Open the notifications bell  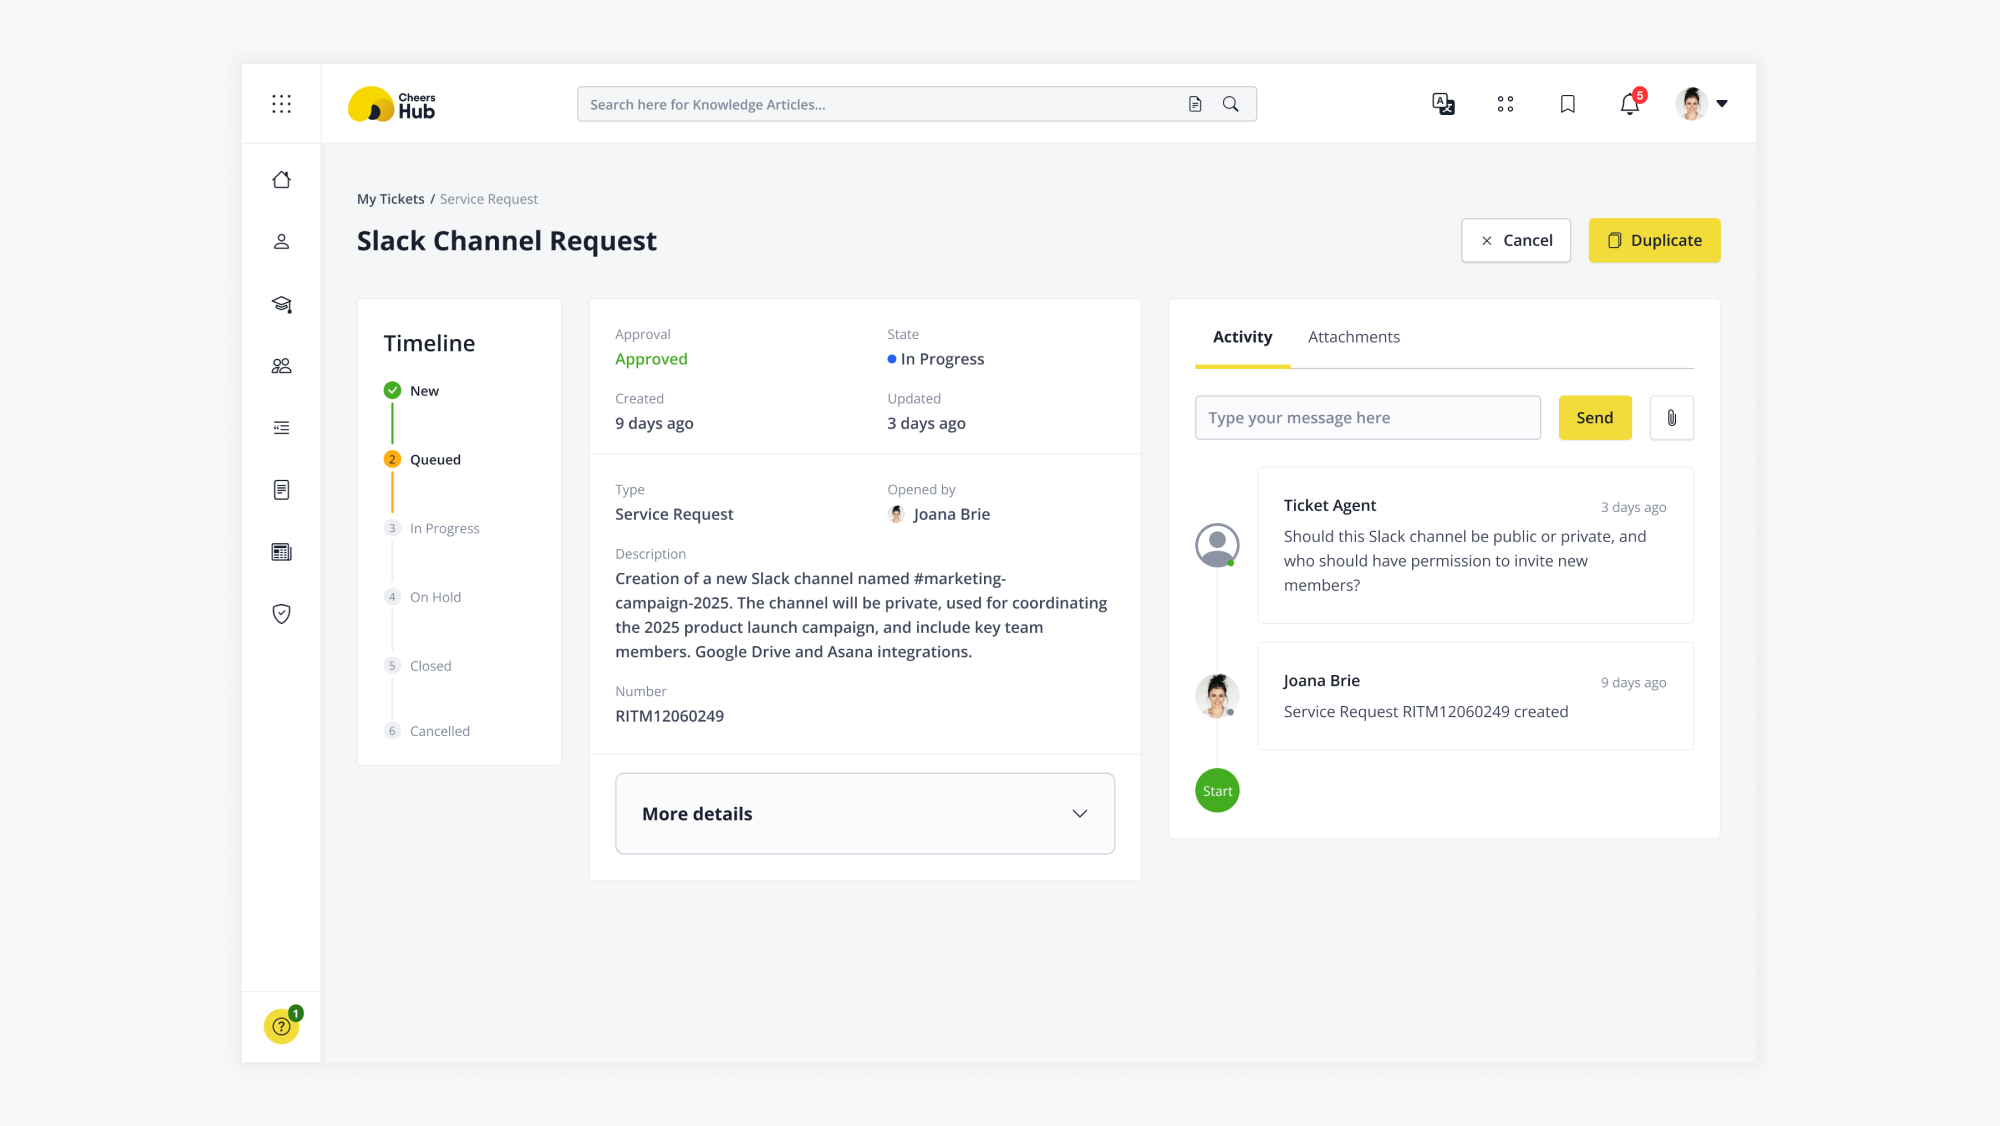pyautogui.click(x=1629, y=104)
